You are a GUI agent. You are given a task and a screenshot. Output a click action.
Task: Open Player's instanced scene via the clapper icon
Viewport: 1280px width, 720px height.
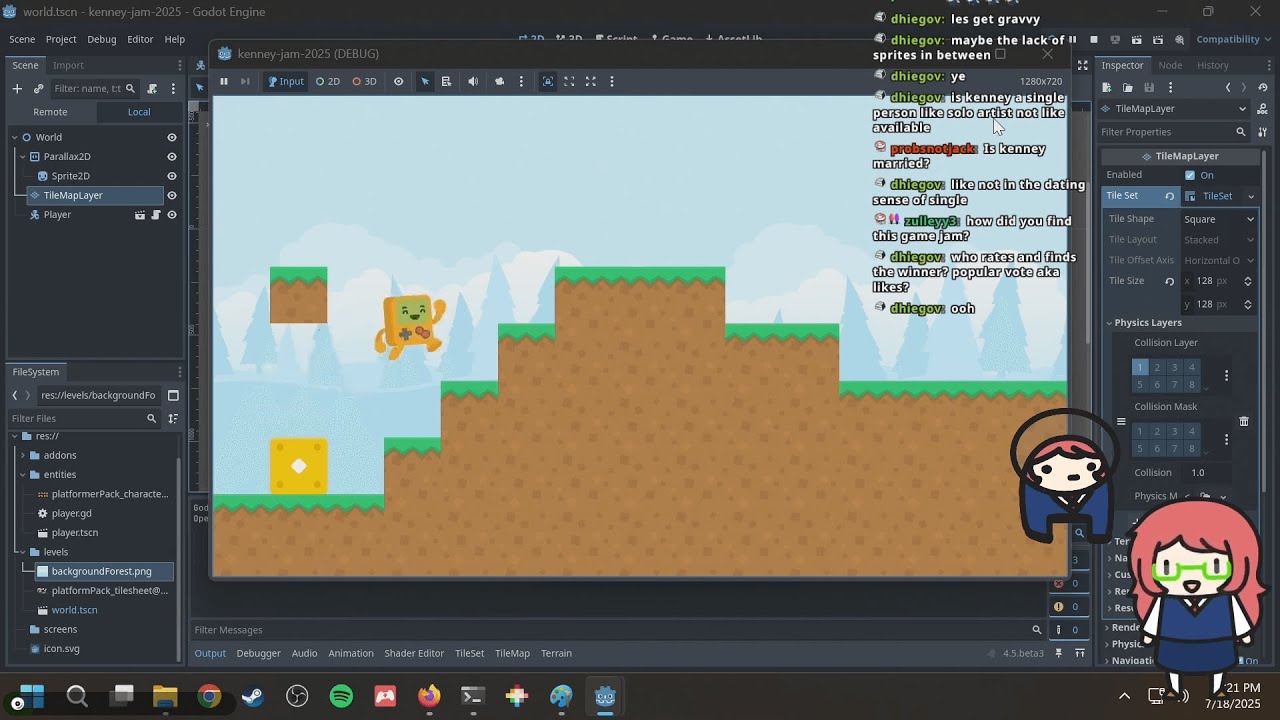point(140,214)
